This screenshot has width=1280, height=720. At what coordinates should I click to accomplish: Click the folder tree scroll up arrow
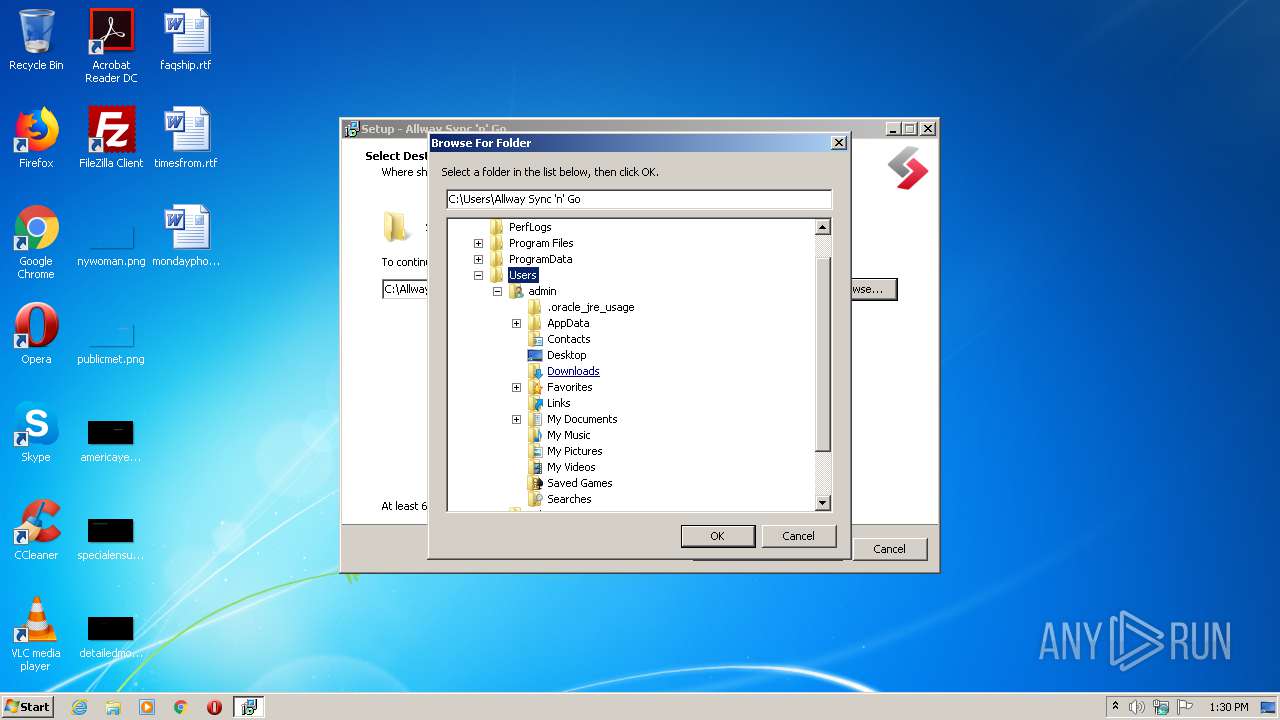(823, 227)
